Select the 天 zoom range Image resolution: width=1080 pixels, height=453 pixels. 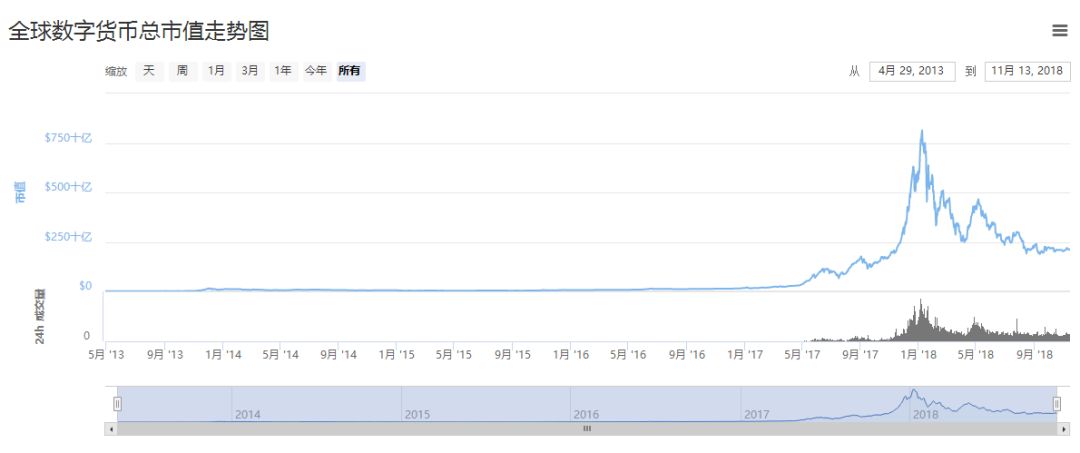click(x=149, y=71)
